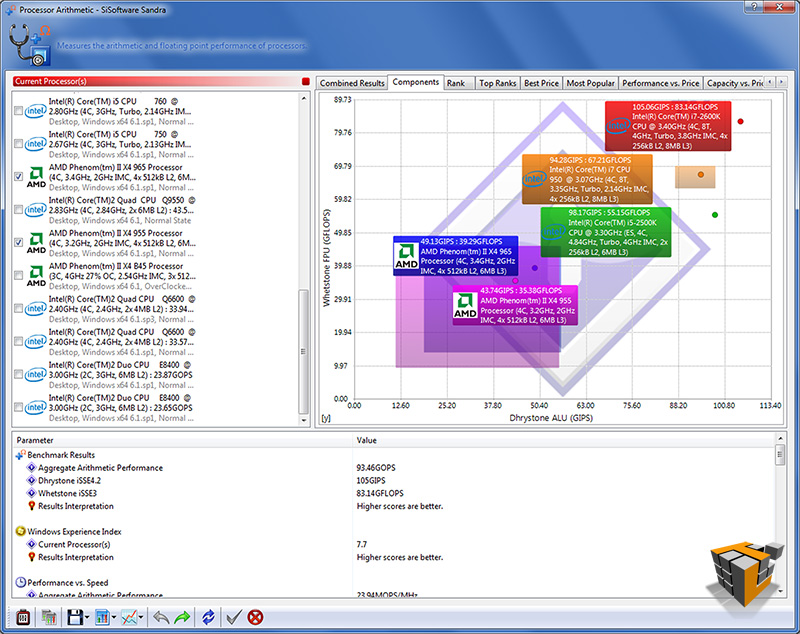This screenshot has width=800, height=634.
Task: Click the Value column header
Action: point(564,440)
